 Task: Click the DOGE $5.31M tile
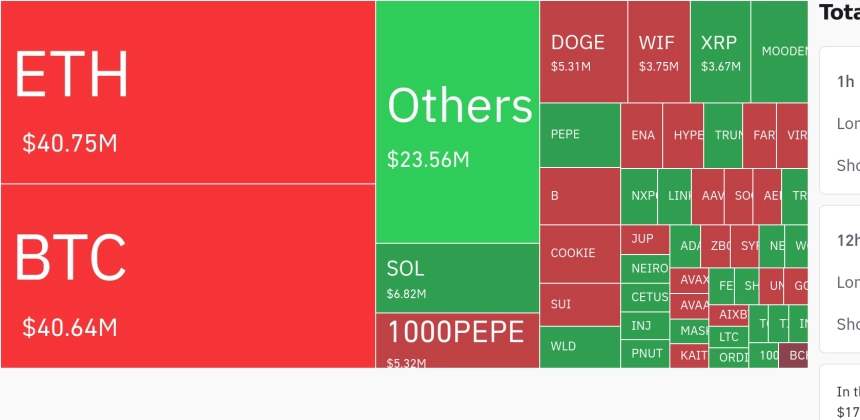(x=584, y=52)
